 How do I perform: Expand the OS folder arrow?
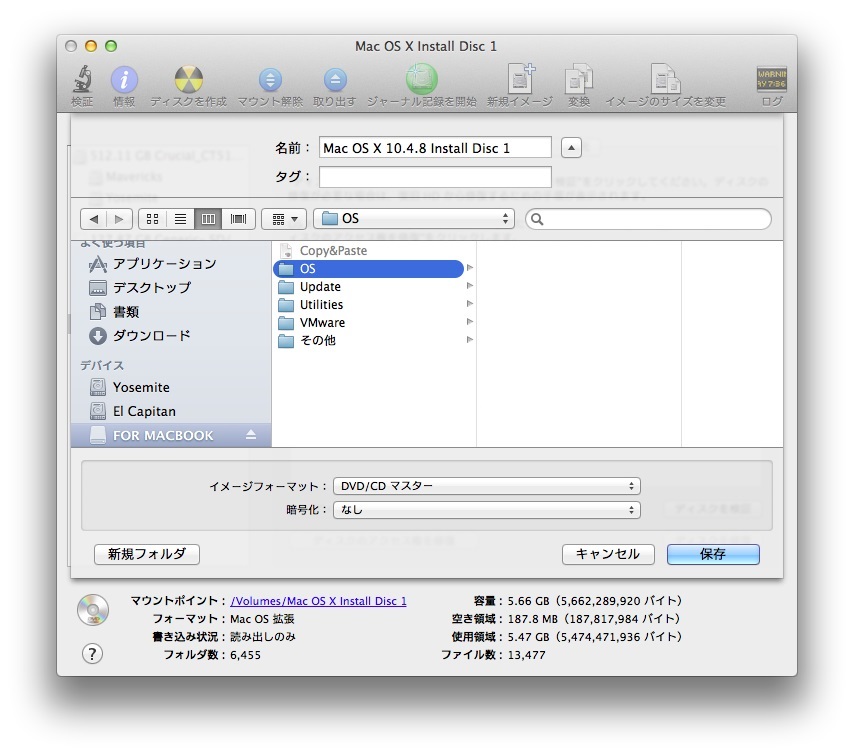pos(469,268)
